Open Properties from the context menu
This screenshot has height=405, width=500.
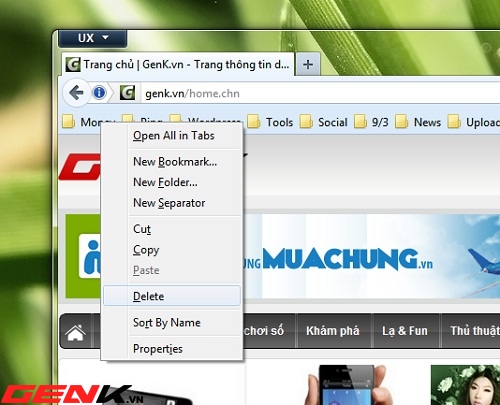point(172,349)
